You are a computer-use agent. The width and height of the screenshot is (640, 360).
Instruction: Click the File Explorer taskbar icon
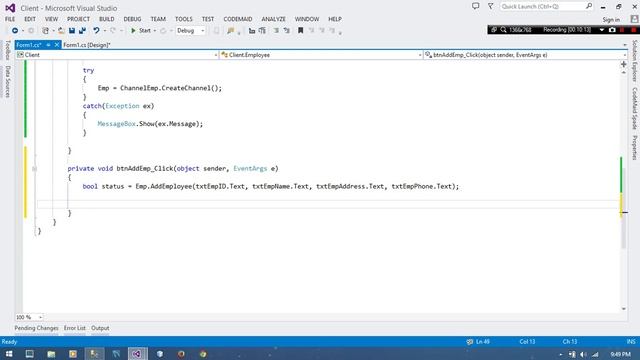tap(51, 354)
